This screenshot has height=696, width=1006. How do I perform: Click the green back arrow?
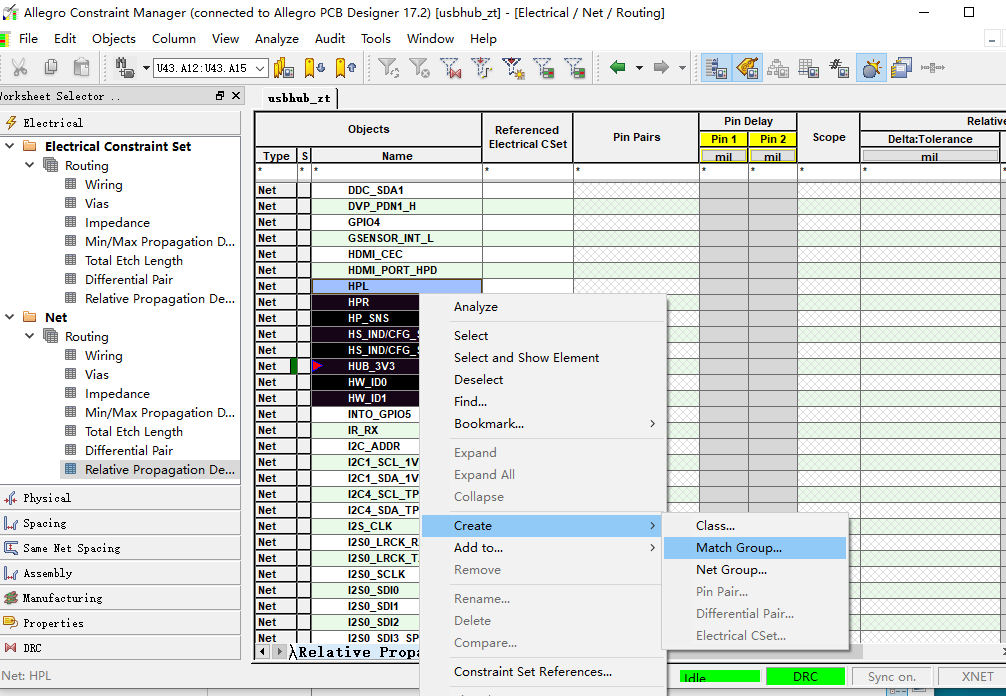[618, 67]
